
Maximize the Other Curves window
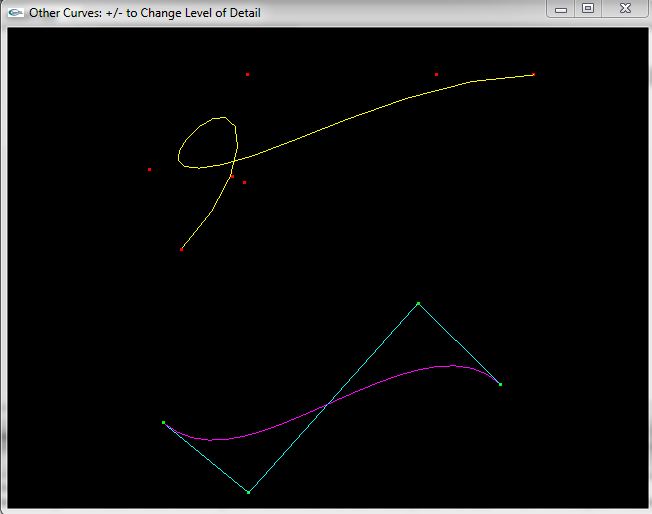[588, 9]
